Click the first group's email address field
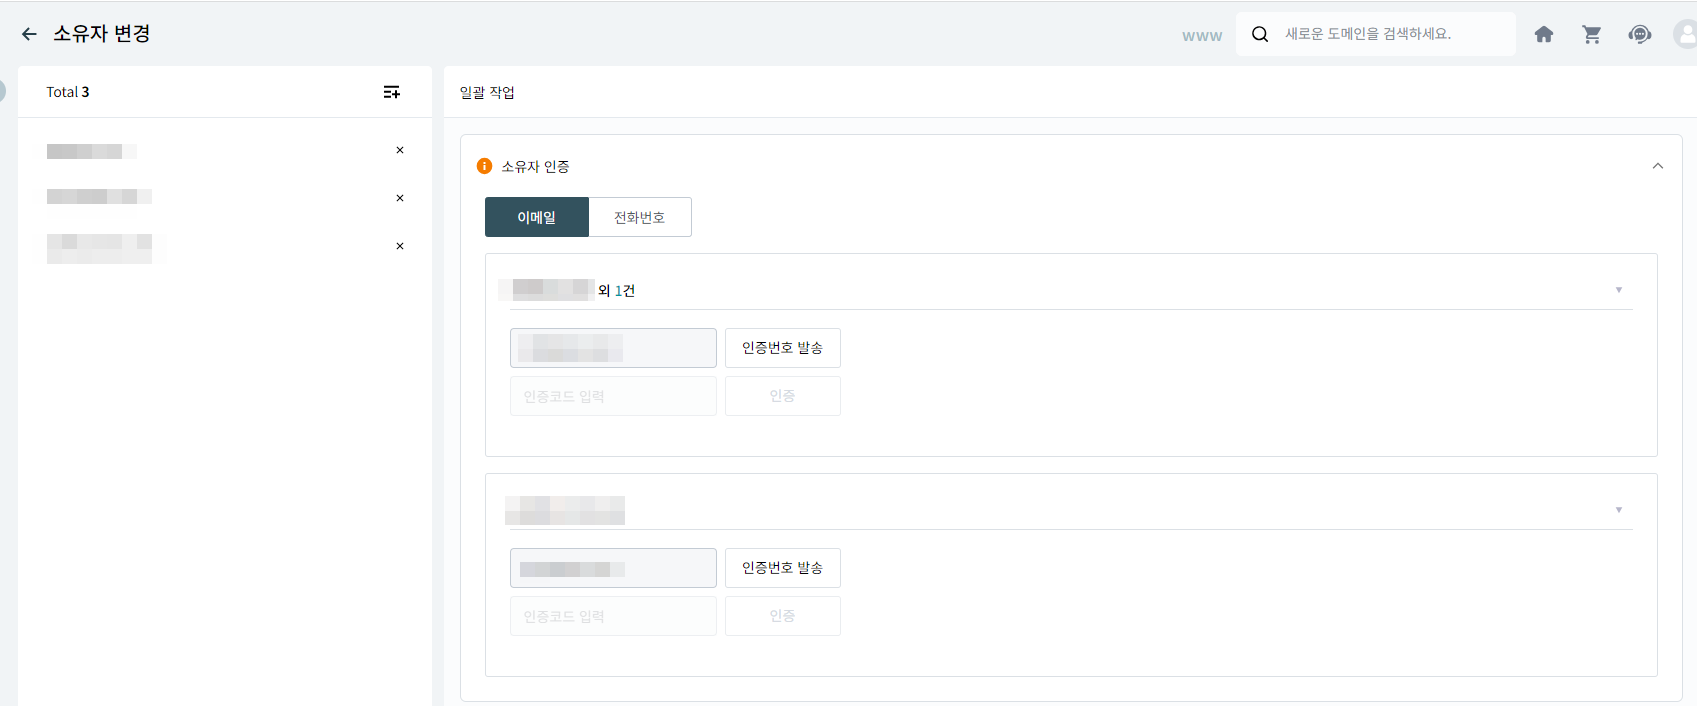 613,348
